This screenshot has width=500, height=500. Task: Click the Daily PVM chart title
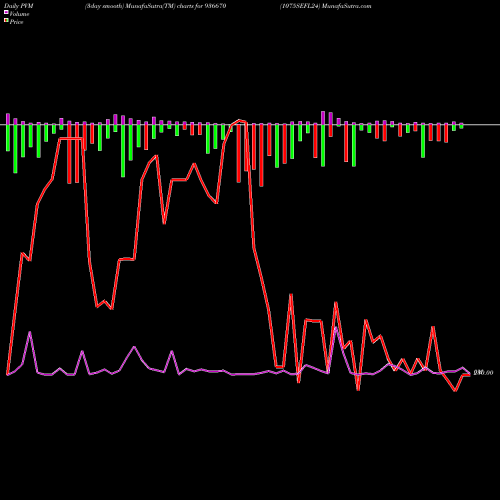pos(19,6)
